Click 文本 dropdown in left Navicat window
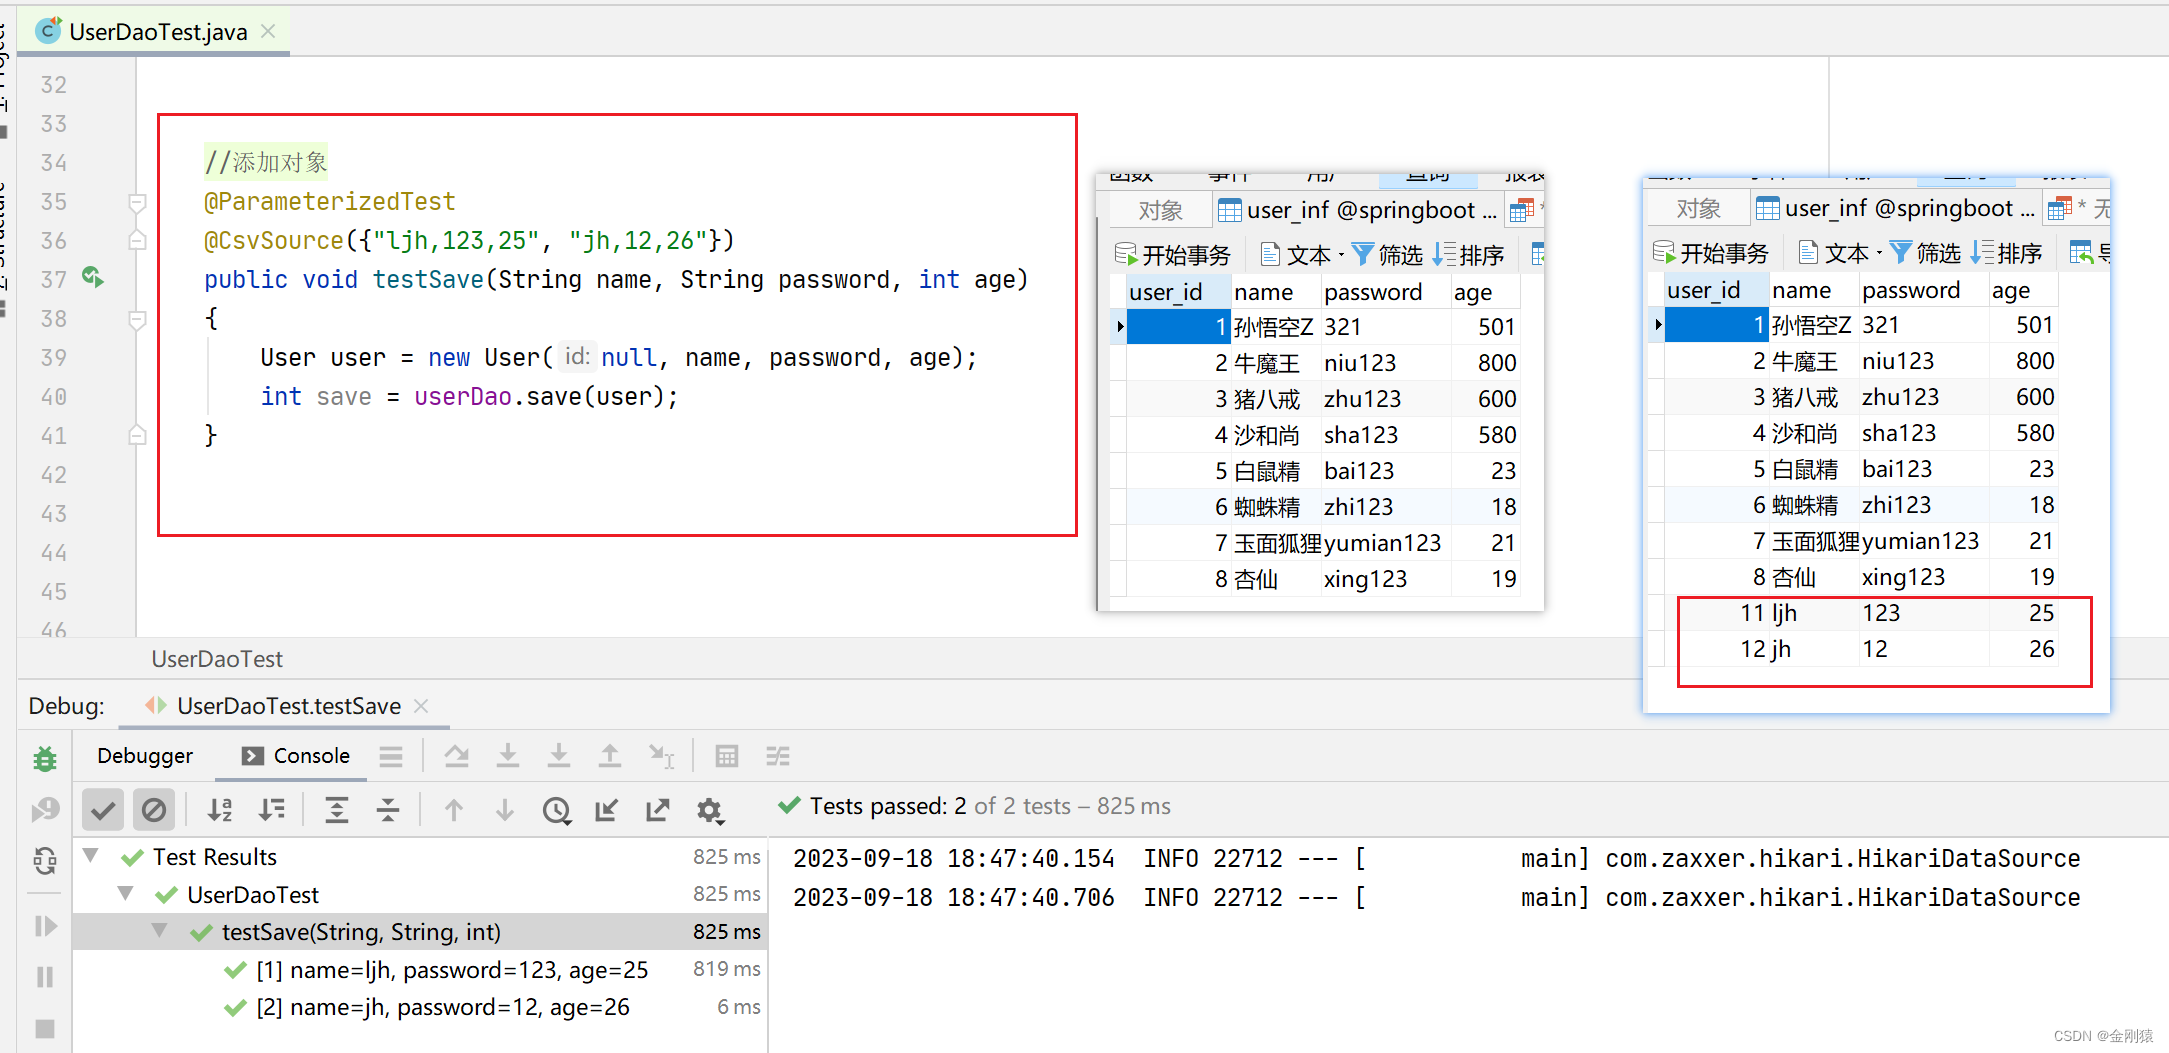The width and height of the screenshot is (2169, 1053). click(1302, 255)
